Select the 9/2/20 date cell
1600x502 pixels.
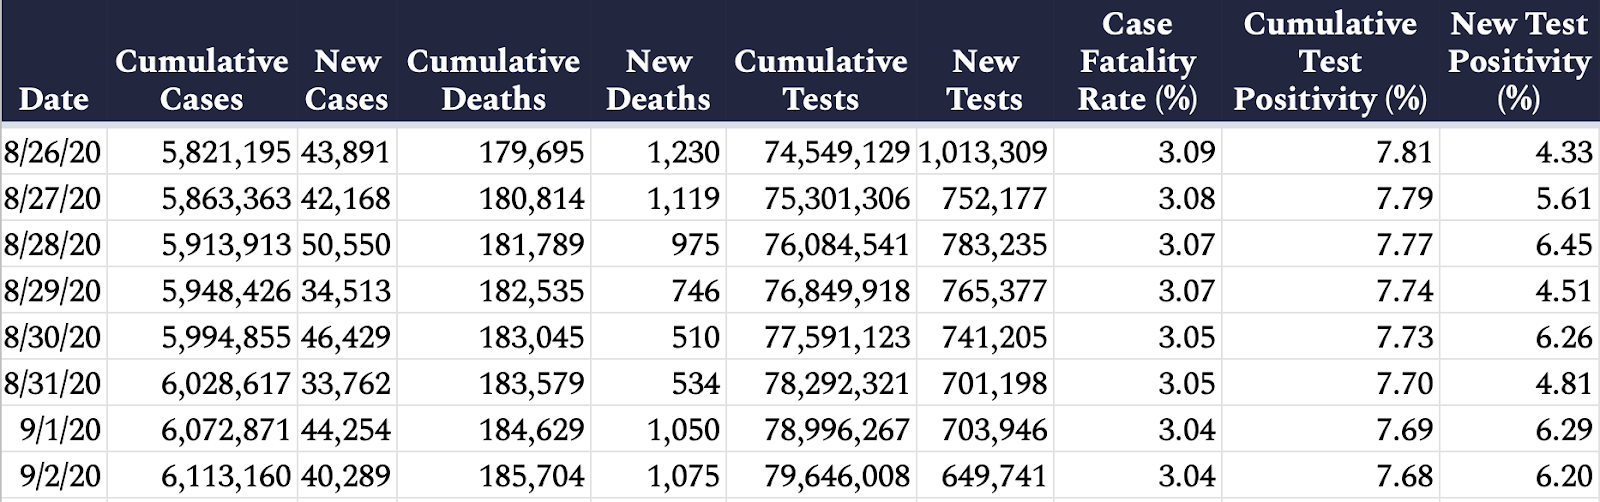pyautogui.click(x=52, y=474)
